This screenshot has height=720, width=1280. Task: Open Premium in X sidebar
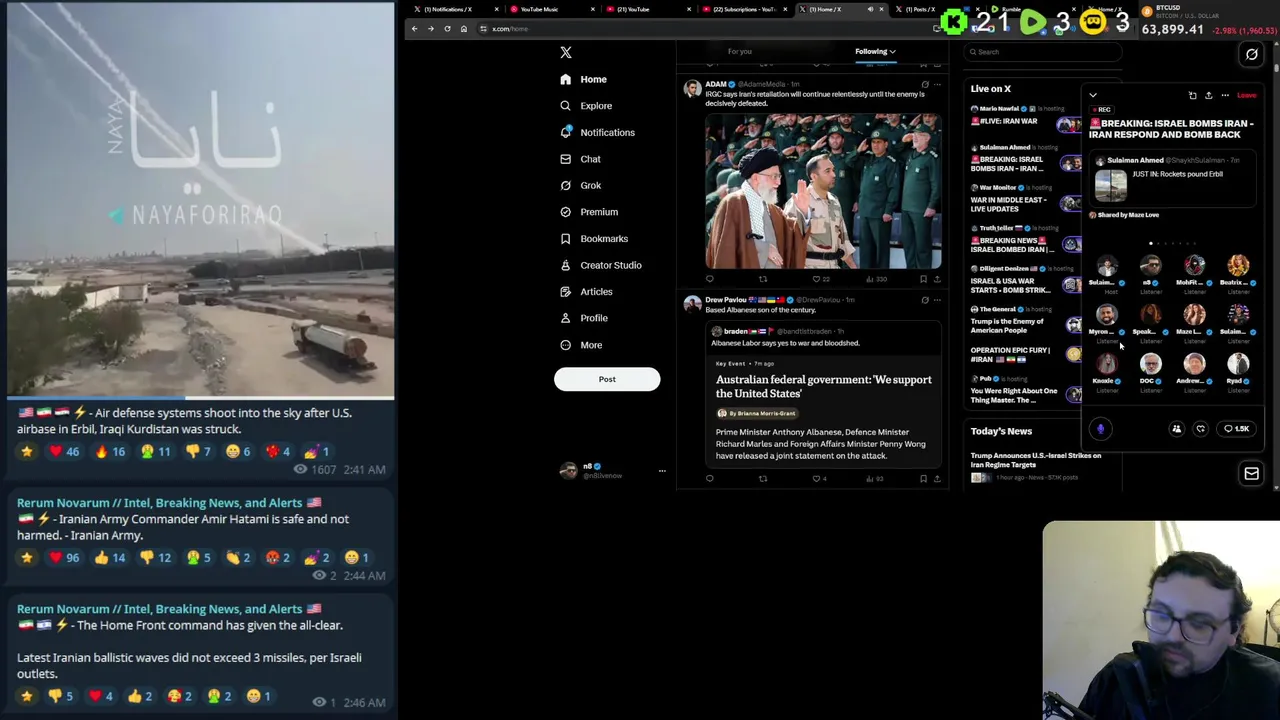tap(589, 212)
